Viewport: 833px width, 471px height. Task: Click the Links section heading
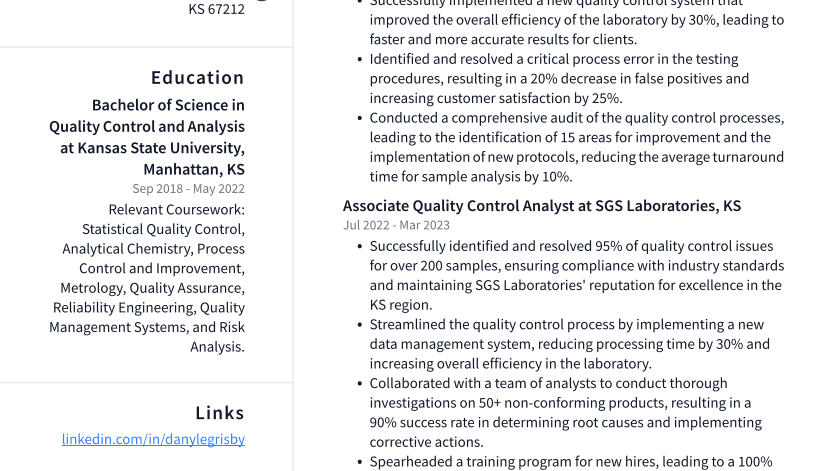click(x=219, y=413)
